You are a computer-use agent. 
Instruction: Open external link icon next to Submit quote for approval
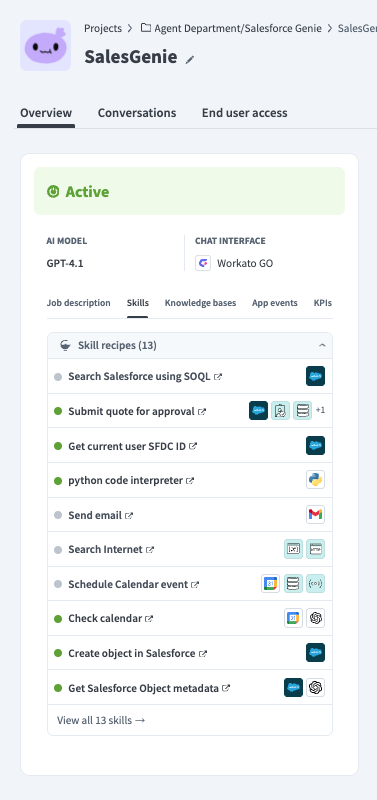click(x=202, y=411)
